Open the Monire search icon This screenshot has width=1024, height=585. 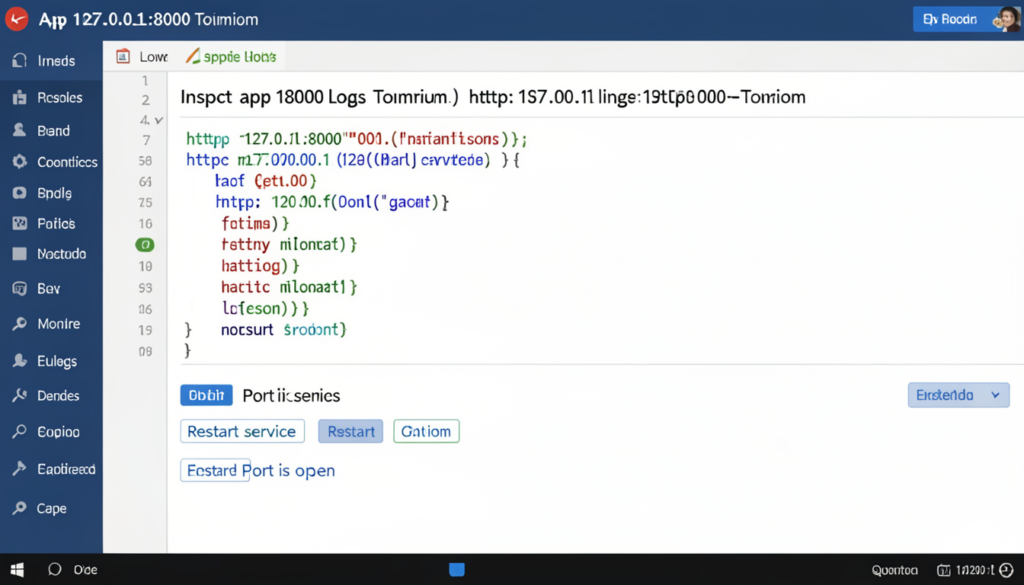[19, 324]
